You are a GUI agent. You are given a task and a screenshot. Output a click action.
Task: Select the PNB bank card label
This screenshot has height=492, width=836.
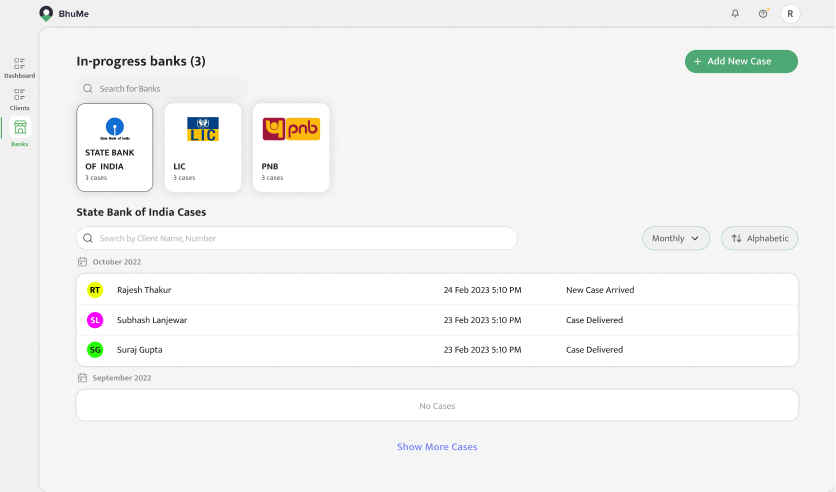click(x=270, y=166)
